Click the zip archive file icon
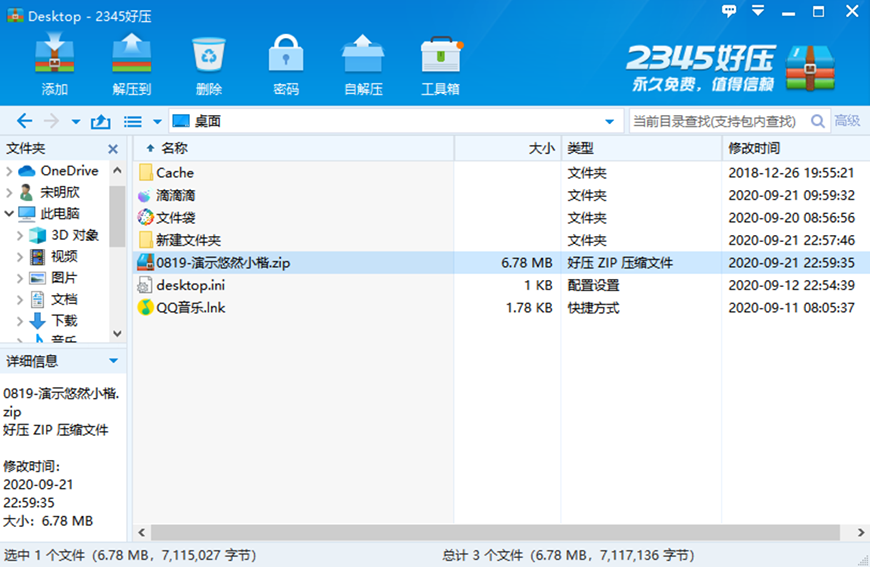 point(145,262)
